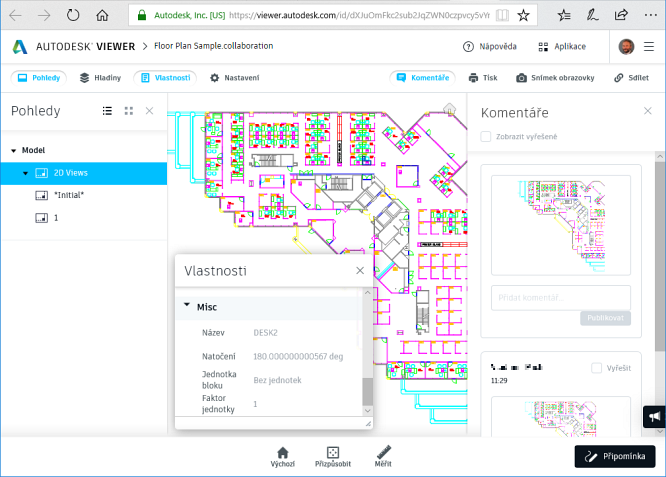This screenshot has height=477, width=666.
Task: Click the properties panel resize grip
Action: tap(368, 423)
